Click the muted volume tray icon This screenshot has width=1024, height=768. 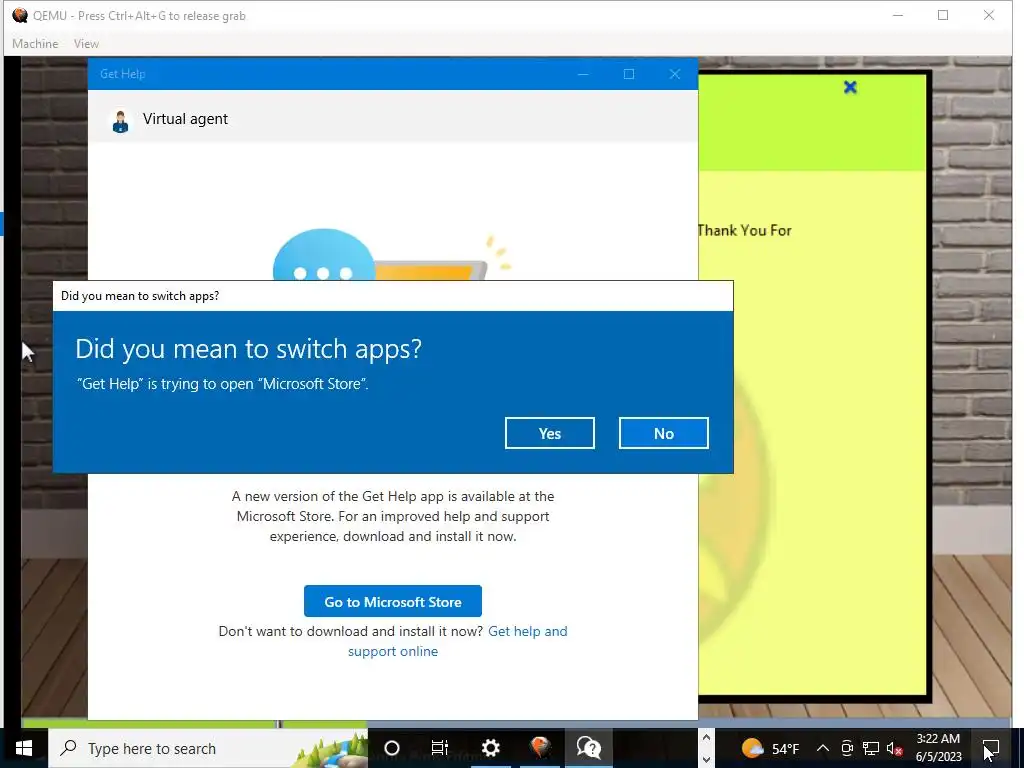[x=894, y=748]
